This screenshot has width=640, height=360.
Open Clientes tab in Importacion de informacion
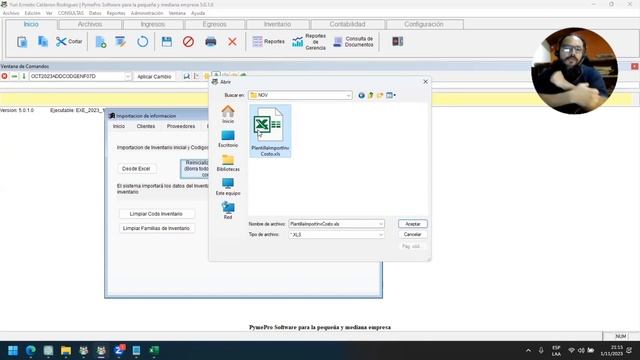pyautogui.click(x=146, y=127)
